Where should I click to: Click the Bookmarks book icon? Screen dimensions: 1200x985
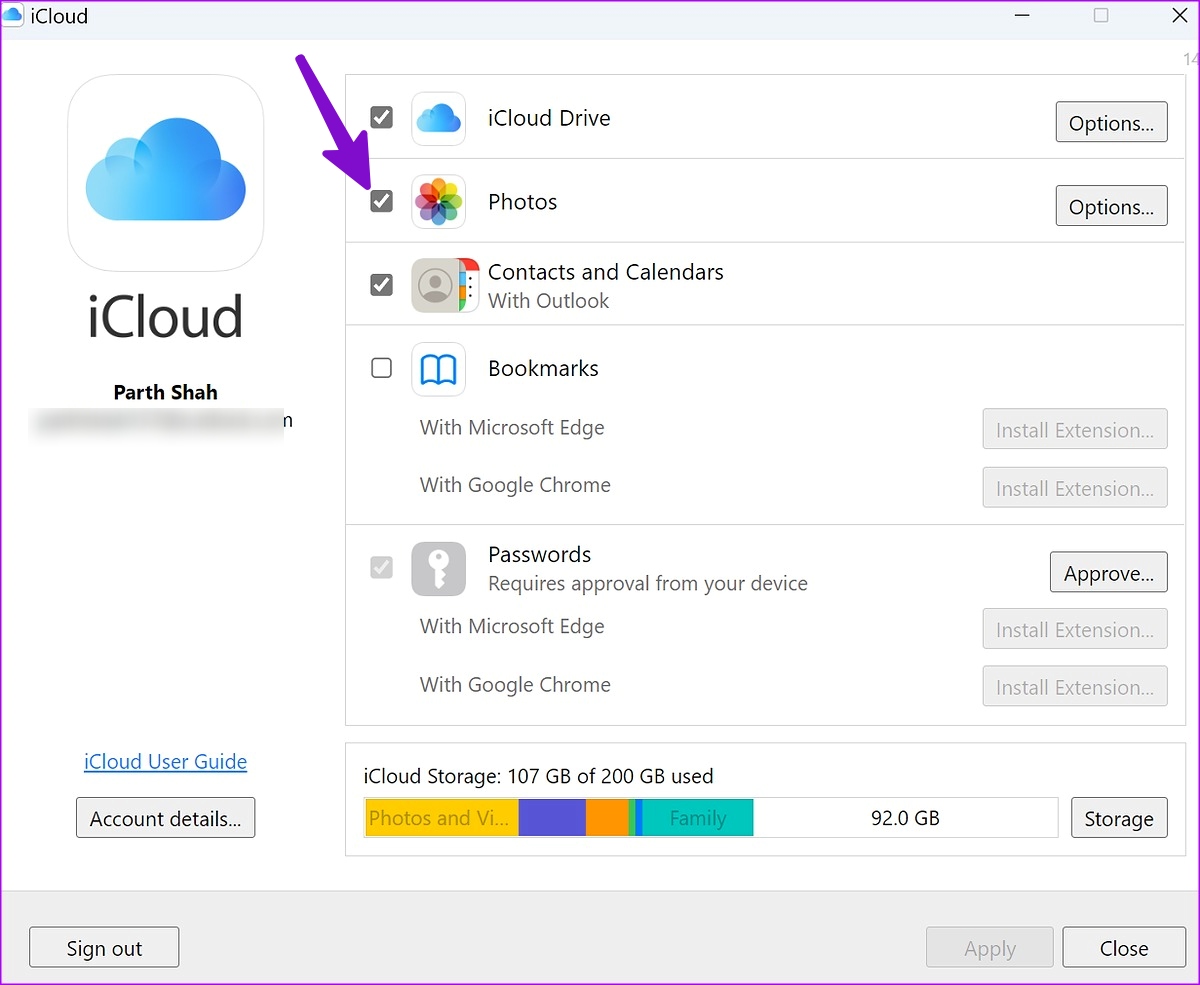coord(438,369)
